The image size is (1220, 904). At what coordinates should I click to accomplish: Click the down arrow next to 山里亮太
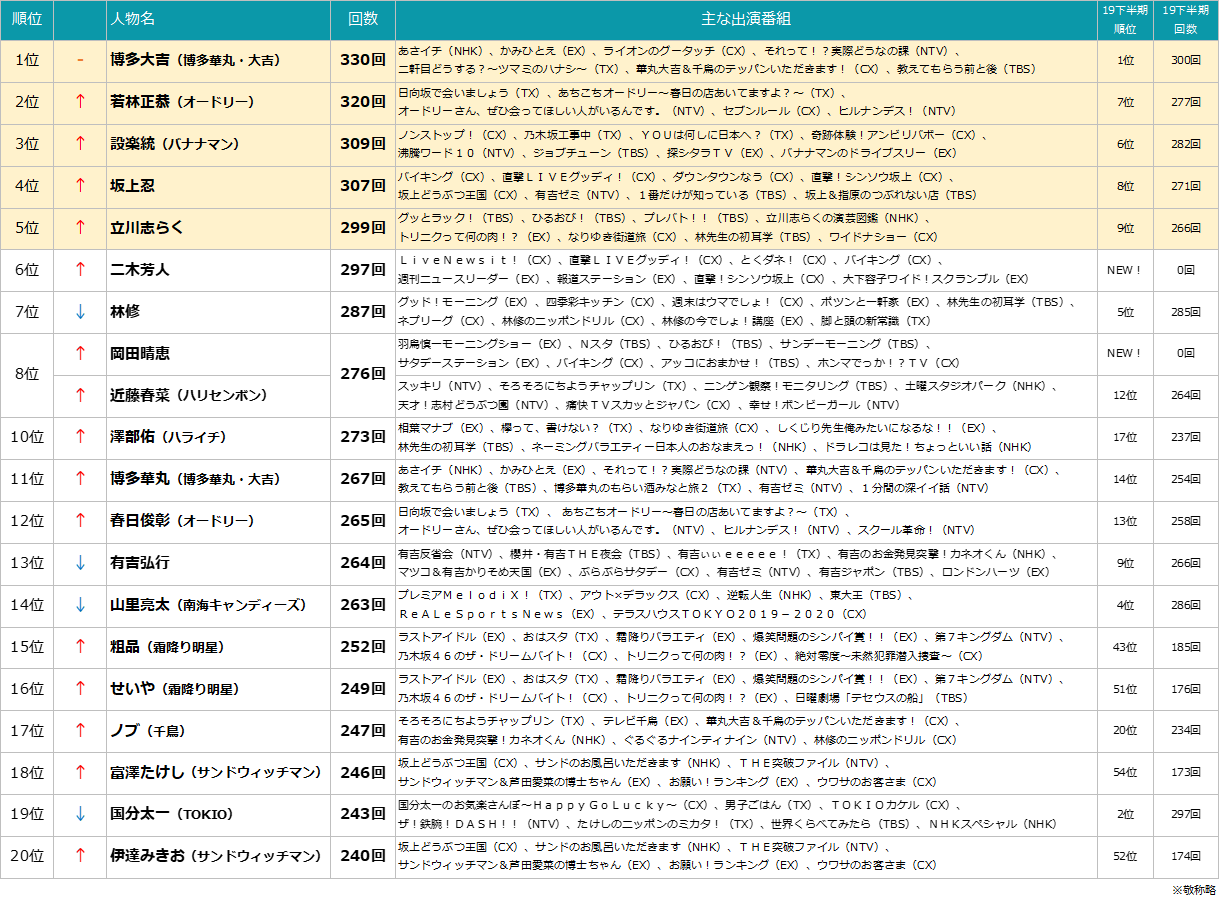tap(80, 605)
